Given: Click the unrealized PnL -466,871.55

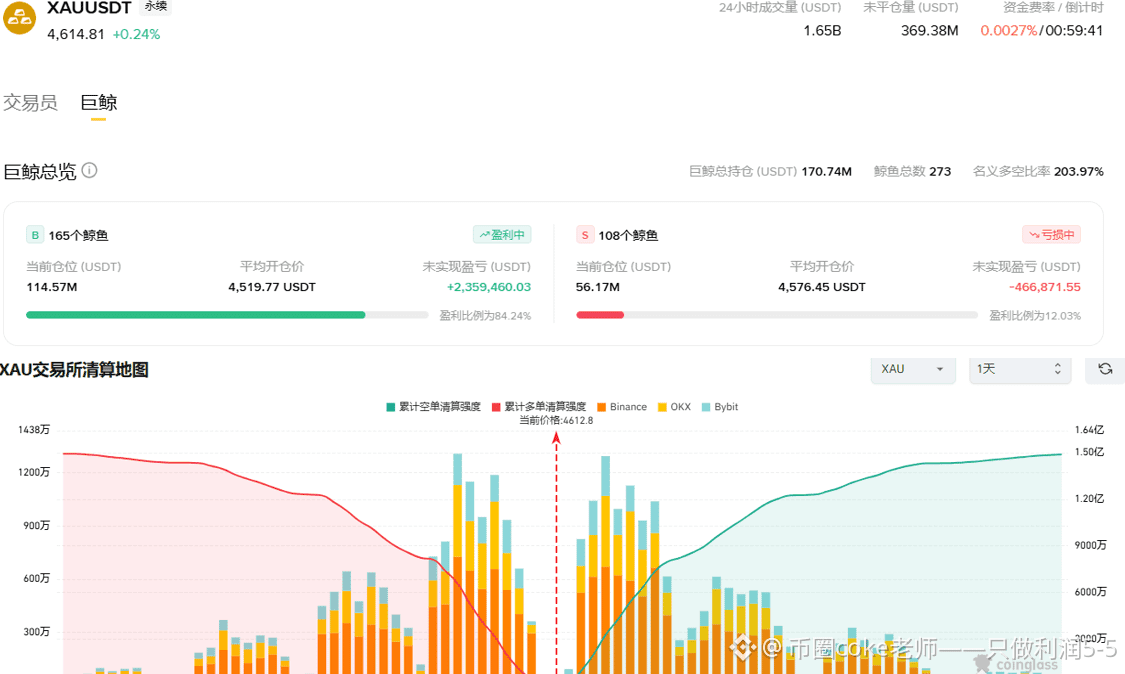Looking at the screenshot, I should (1045, 287).
